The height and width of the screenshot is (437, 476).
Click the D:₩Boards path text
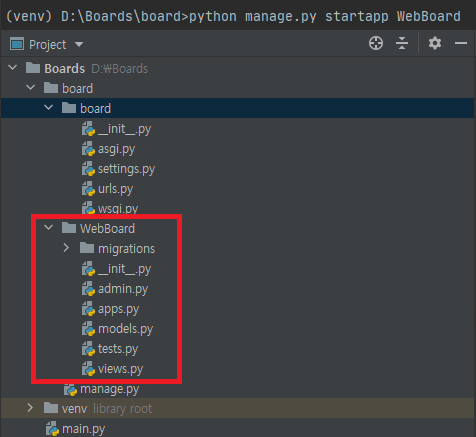pyautogui.click(x=120, y=68)
